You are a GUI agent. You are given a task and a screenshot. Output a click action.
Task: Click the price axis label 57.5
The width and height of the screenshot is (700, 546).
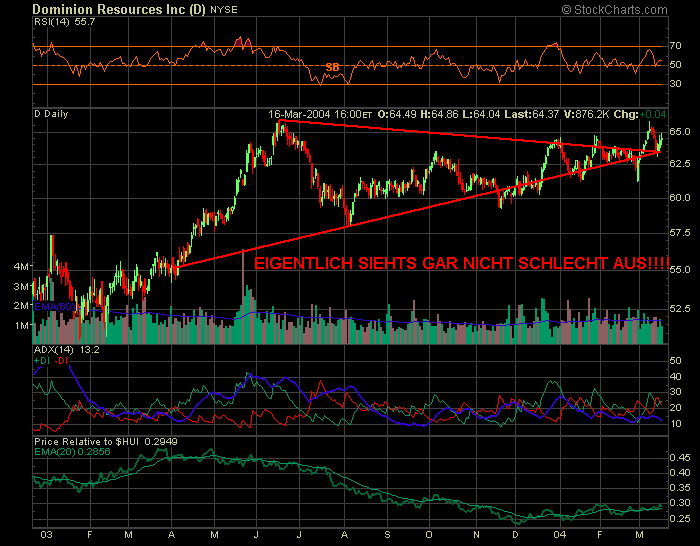point(679,233)
